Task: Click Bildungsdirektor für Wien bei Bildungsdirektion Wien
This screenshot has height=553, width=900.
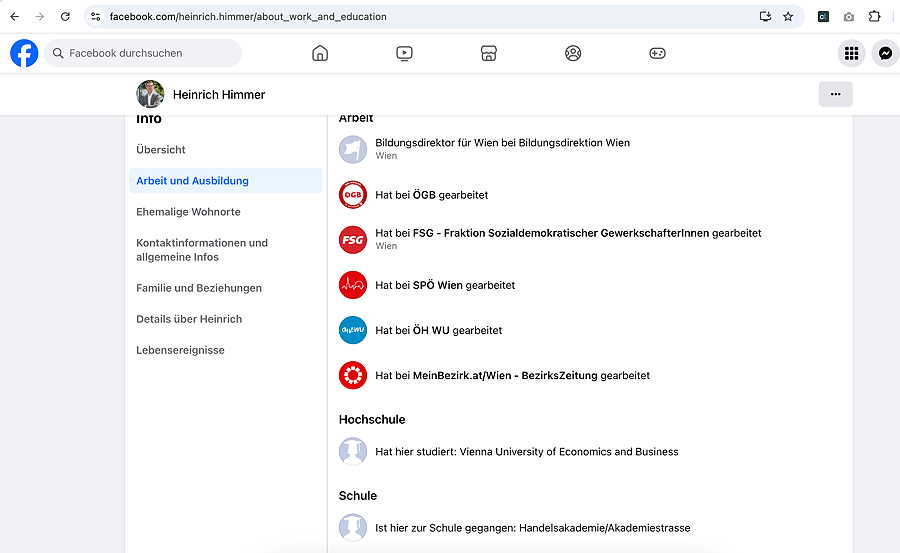Action: pyautogui.click(x=502, y=142)
